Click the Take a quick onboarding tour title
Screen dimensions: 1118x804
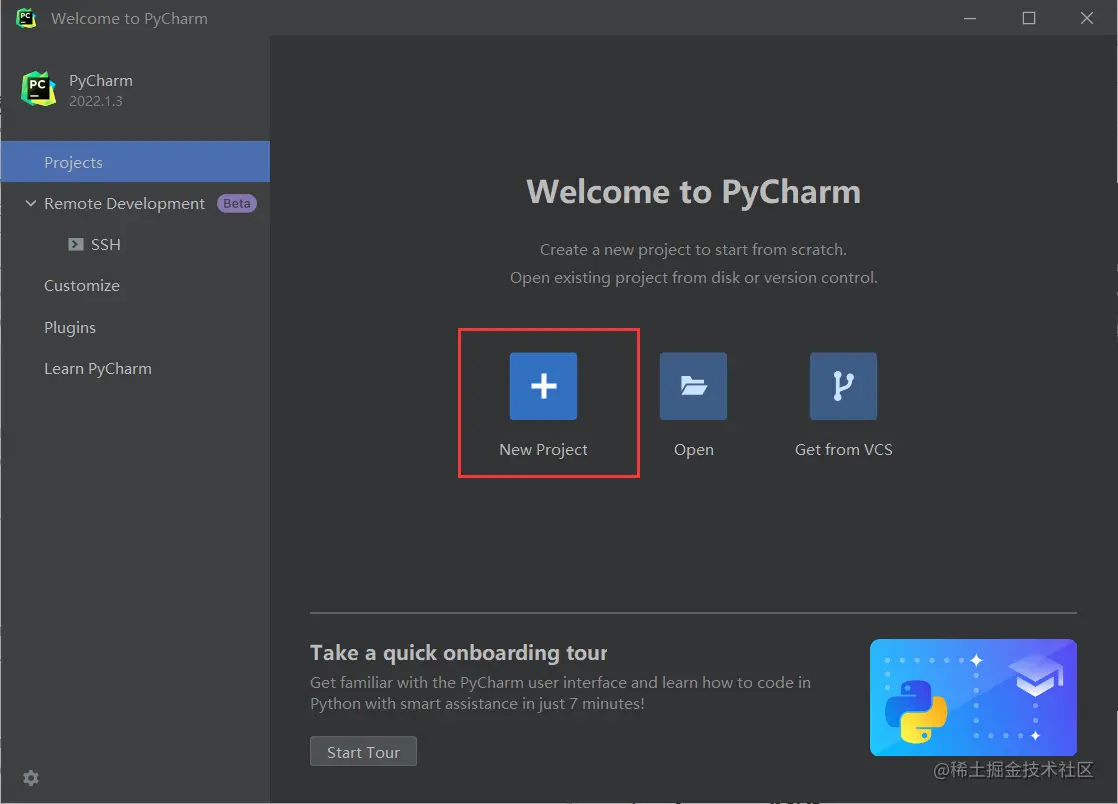pyautogui.click(x=458, y=653)
